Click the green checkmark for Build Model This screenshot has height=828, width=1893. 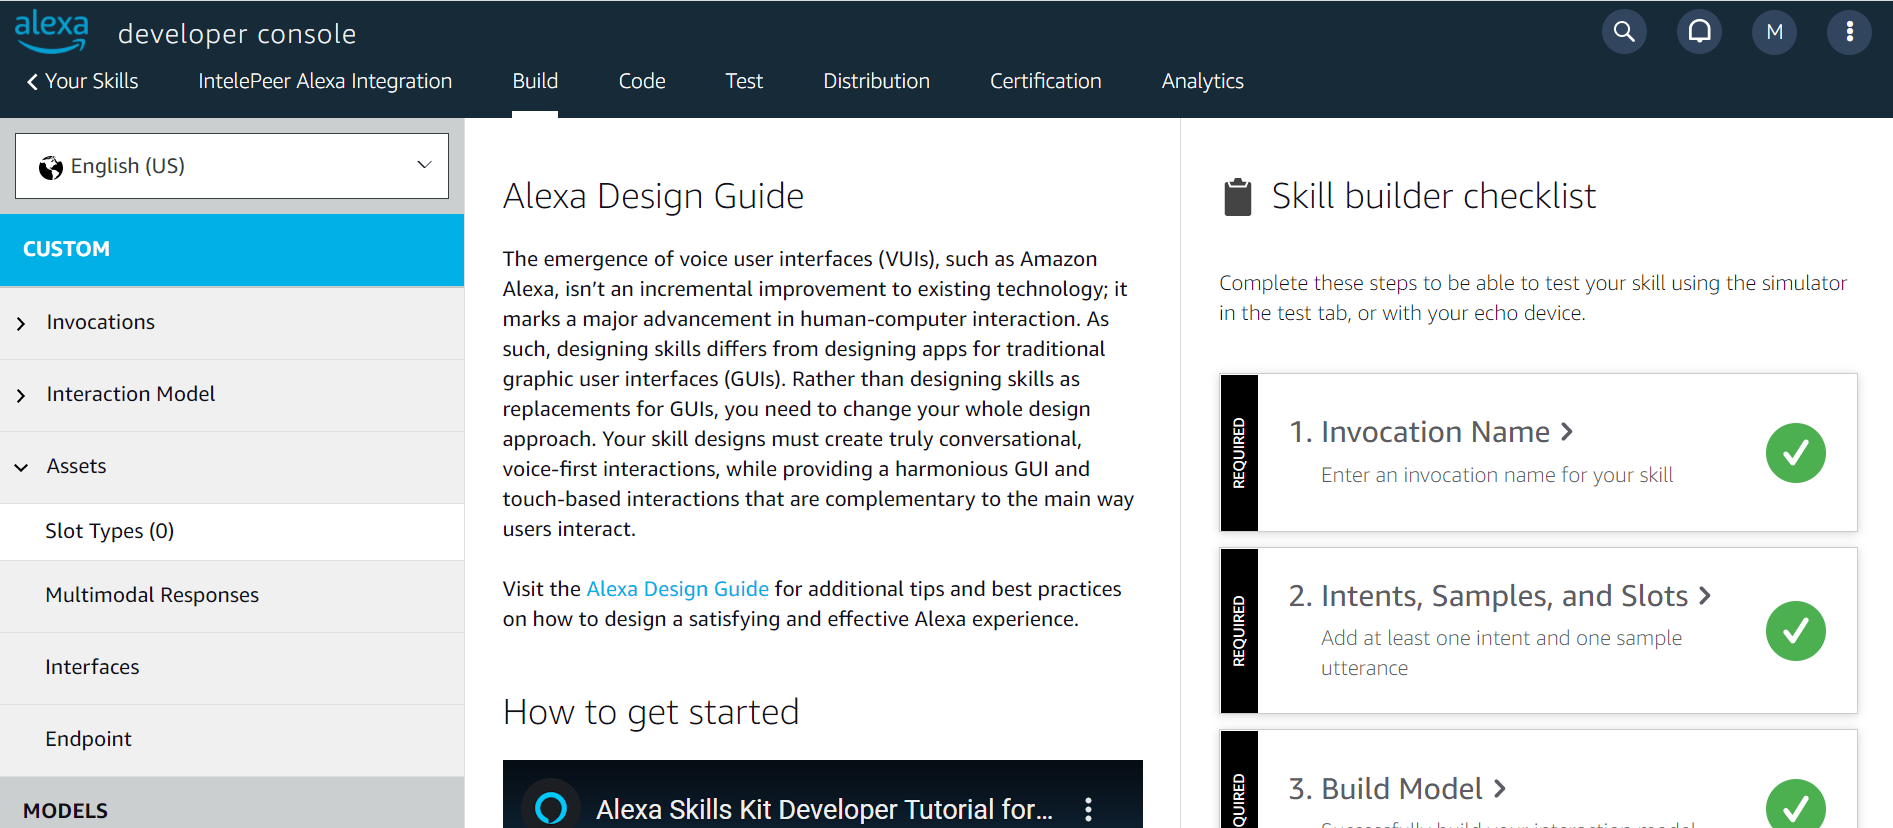tap(1795, 804)
